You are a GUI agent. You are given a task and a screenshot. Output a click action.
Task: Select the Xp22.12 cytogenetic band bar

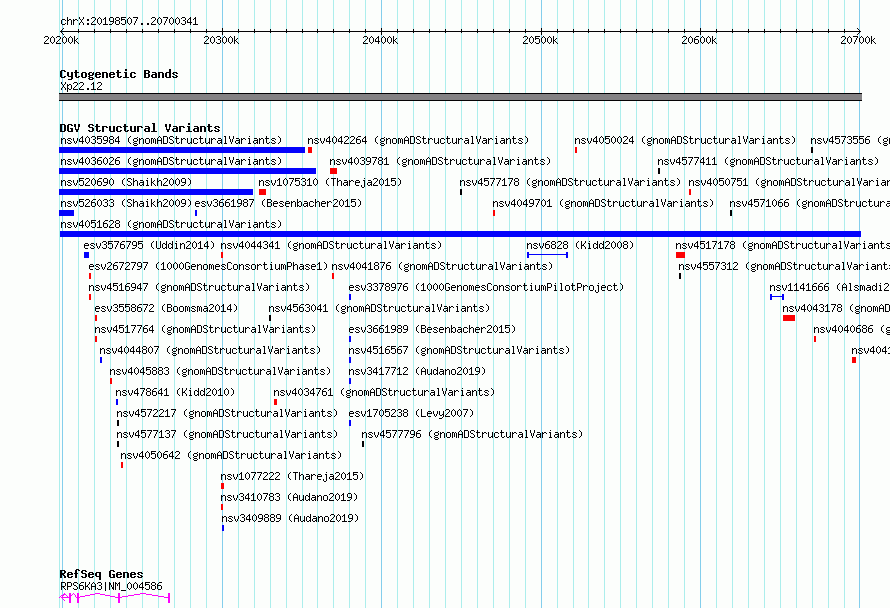click(x=460, y=97)
